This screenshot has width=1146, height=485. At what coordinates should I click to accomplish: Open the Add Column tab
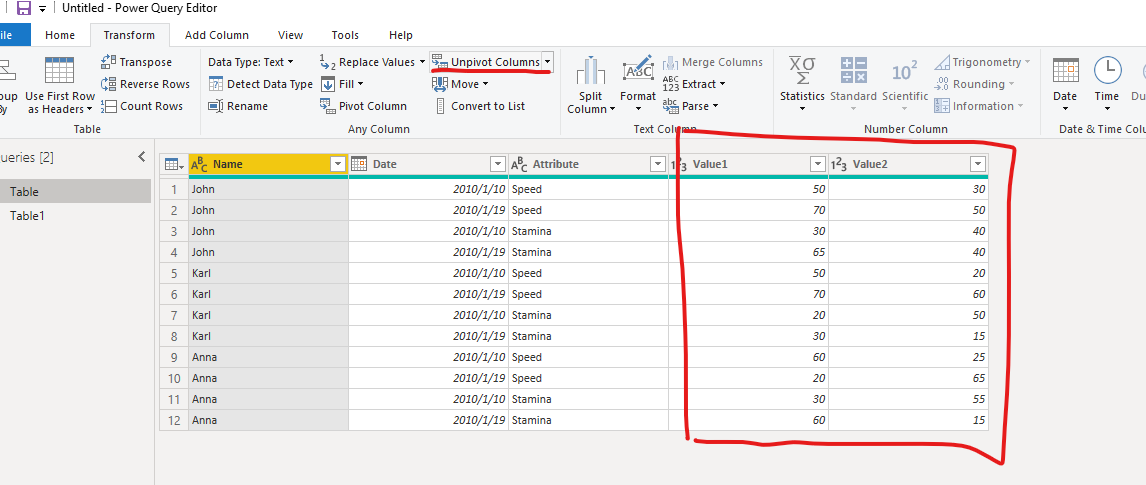[x=216, y=35]
